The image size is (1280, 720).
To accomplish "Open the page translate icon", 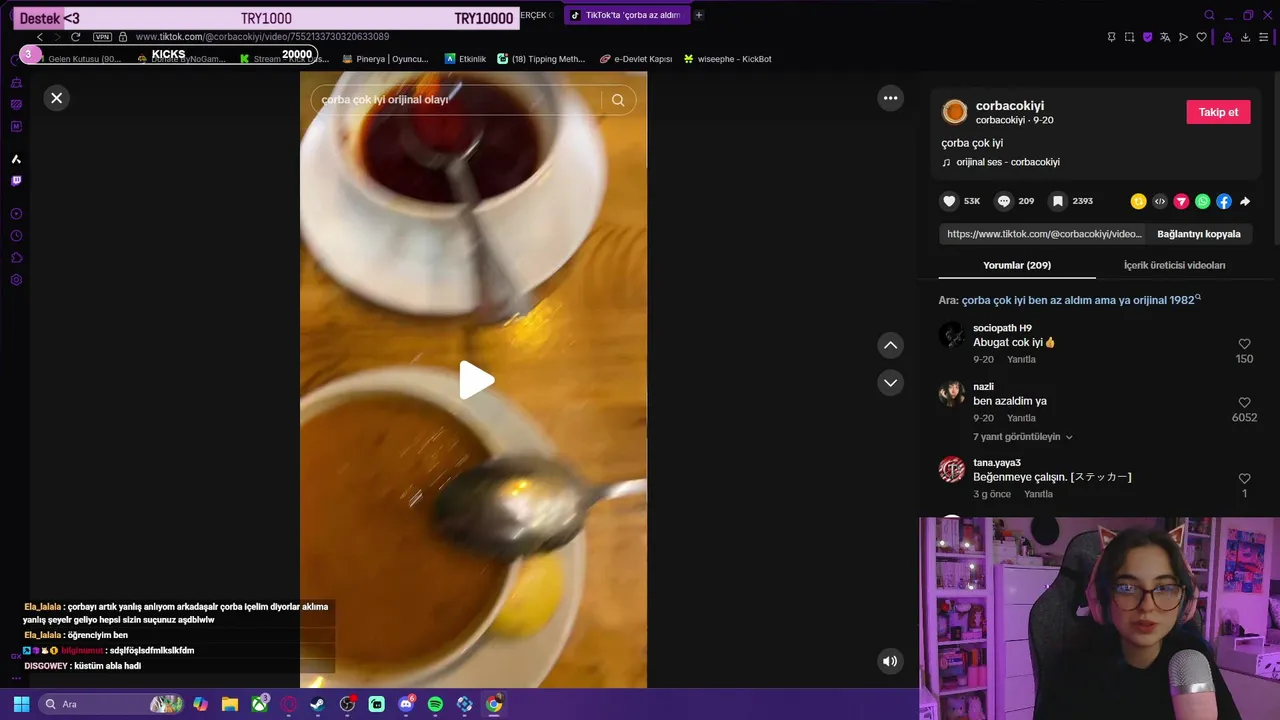I will coord(1165,37).
